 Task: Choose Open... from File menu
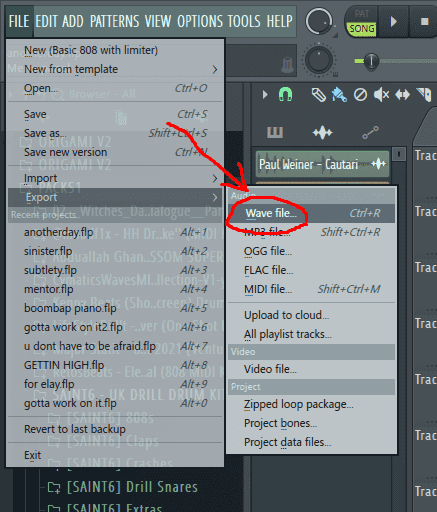(x=115, y=88)
